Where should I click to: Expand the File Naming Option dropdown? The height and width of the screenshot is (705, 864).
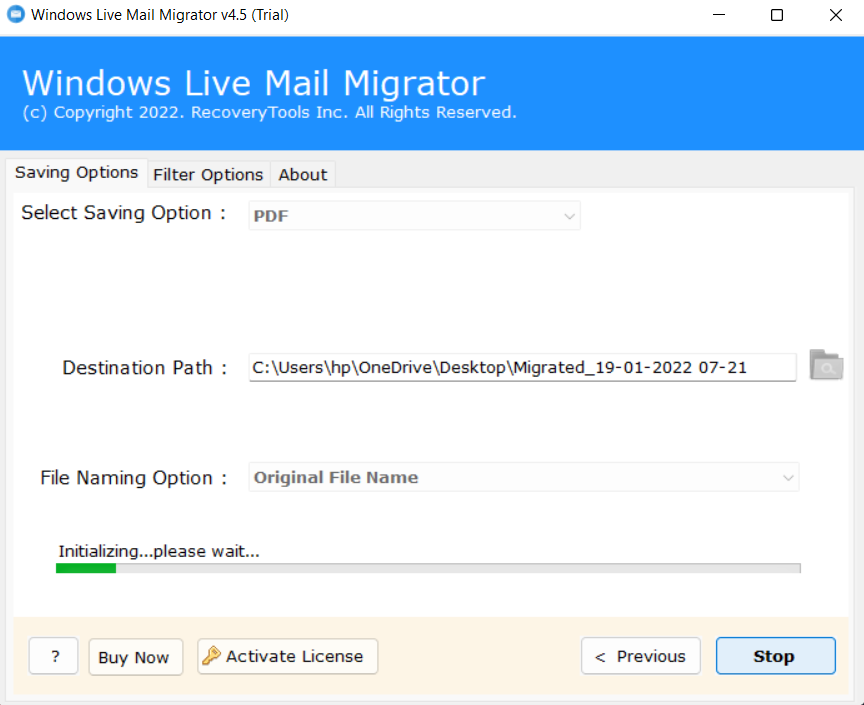click(x=523, y=477)
